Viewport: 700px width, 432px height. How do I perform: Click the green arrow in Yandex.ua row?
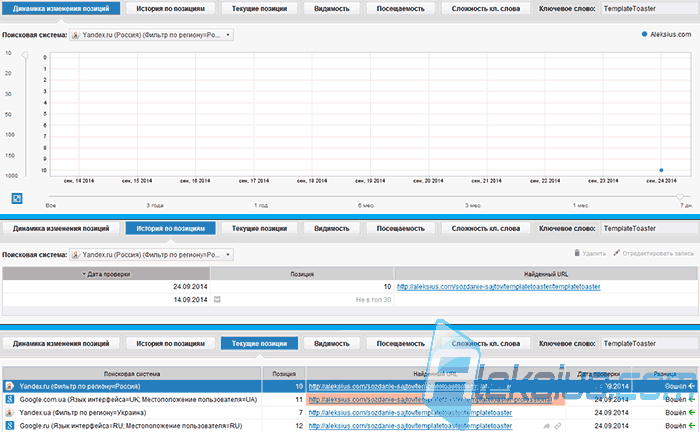[692, 413]
